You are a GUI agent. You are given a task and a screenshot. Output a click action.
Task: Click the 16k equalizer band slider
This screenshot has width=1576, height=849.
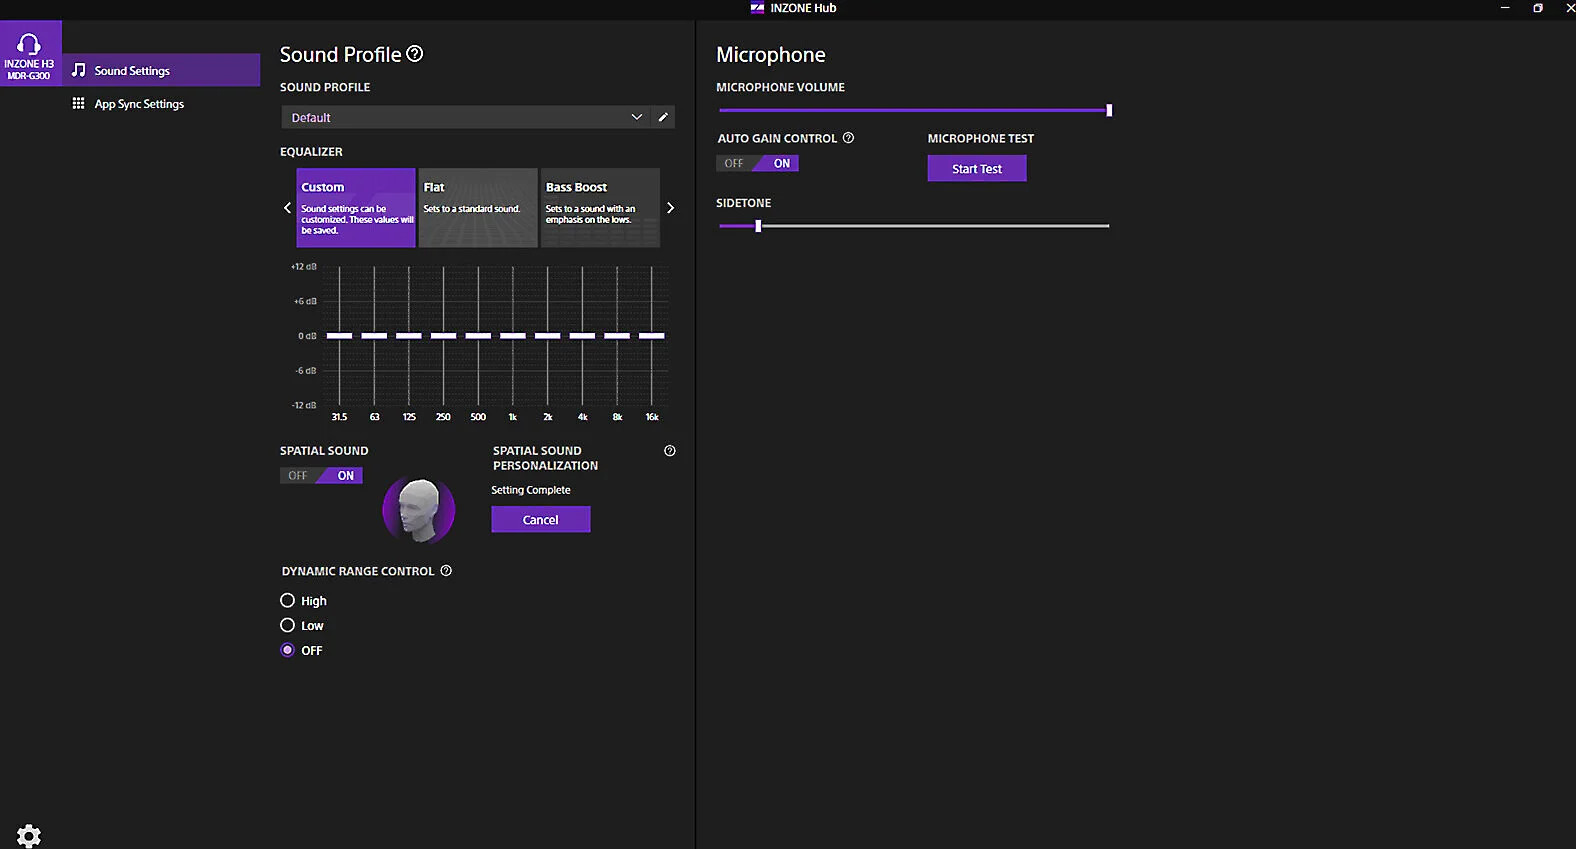652,336
